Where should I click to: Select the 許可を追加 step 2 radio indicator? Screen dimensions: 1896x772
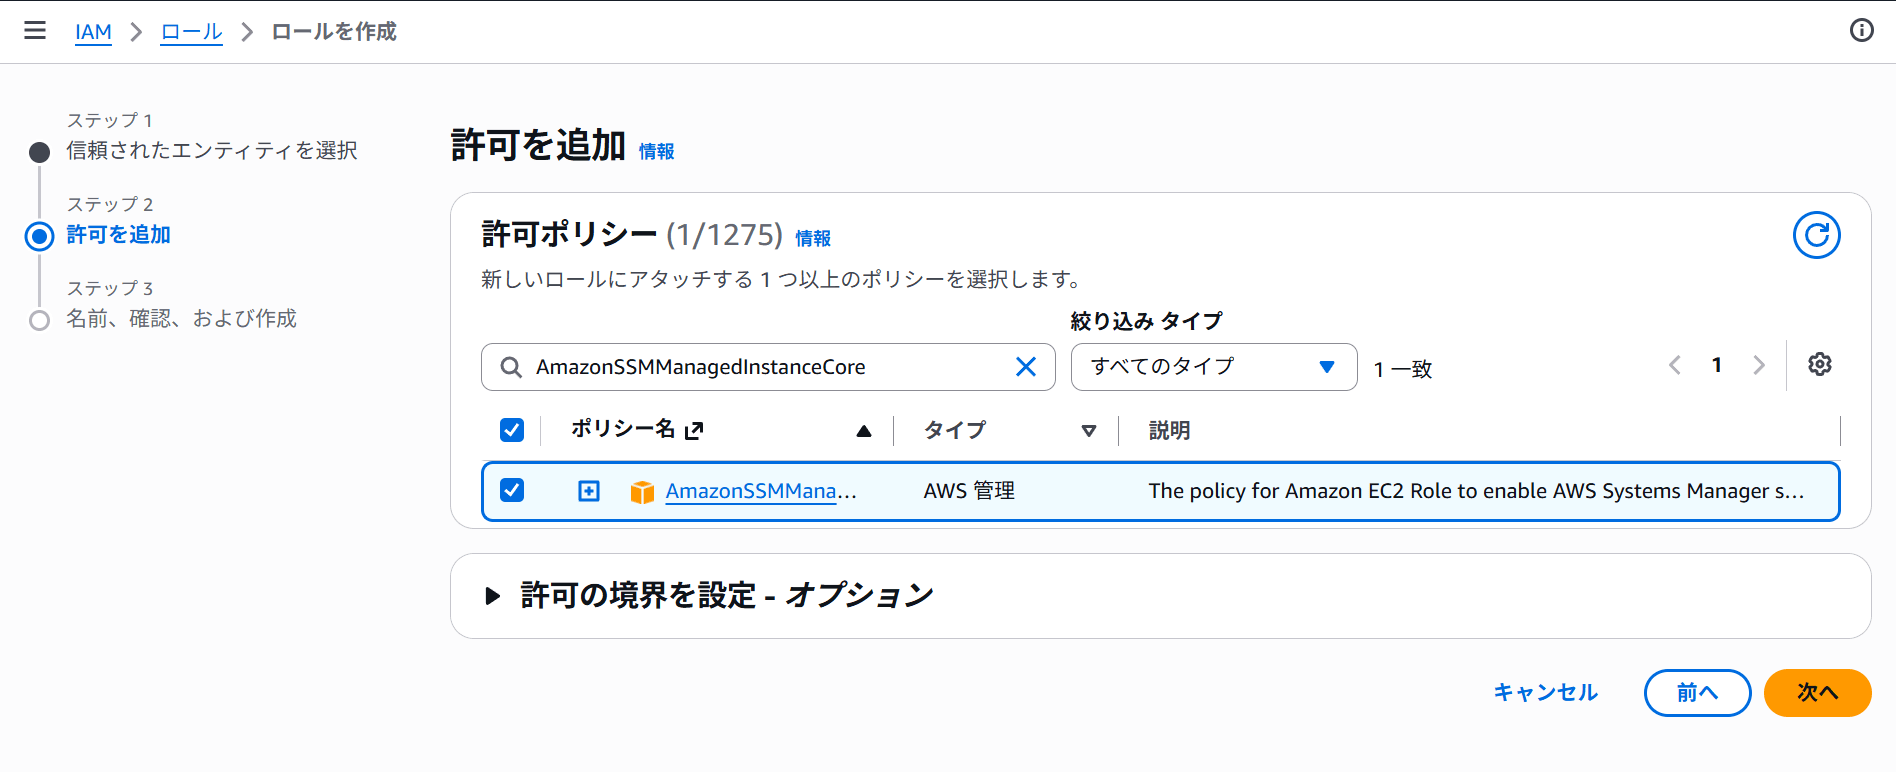click(x=39, y=237)
